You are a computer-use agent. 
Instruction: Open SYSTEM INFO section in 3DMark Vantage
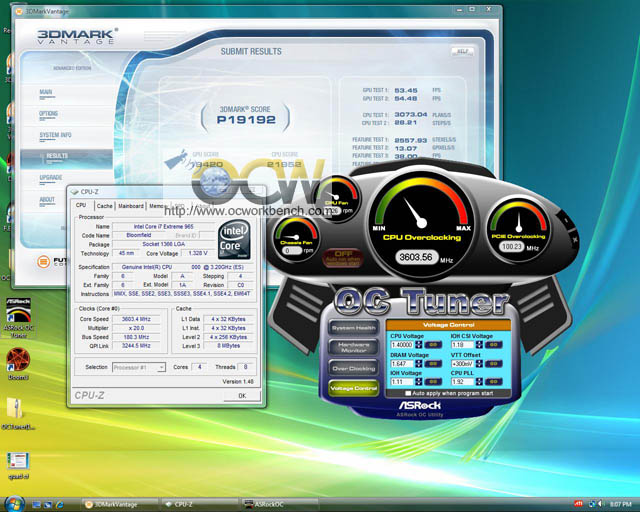(x=55, y=136)
